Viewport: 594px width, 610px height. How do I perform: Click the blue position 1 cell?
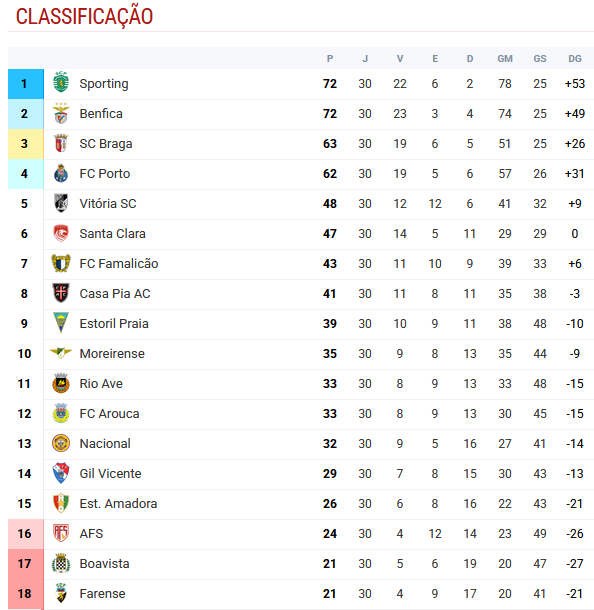26,84
